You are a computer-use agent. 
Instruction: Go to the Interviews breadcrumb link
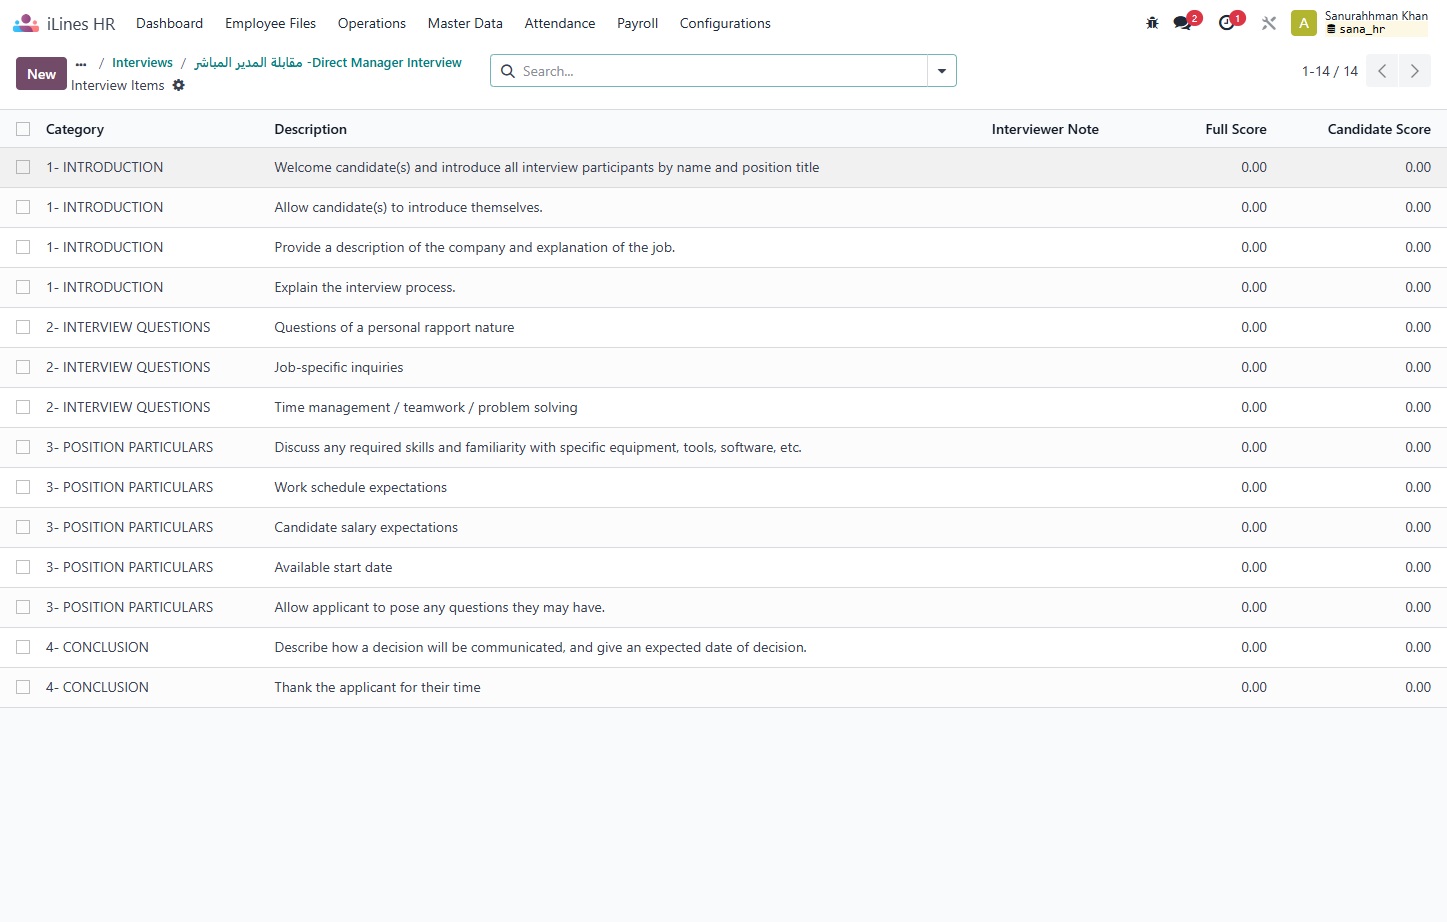pos(142,63)
